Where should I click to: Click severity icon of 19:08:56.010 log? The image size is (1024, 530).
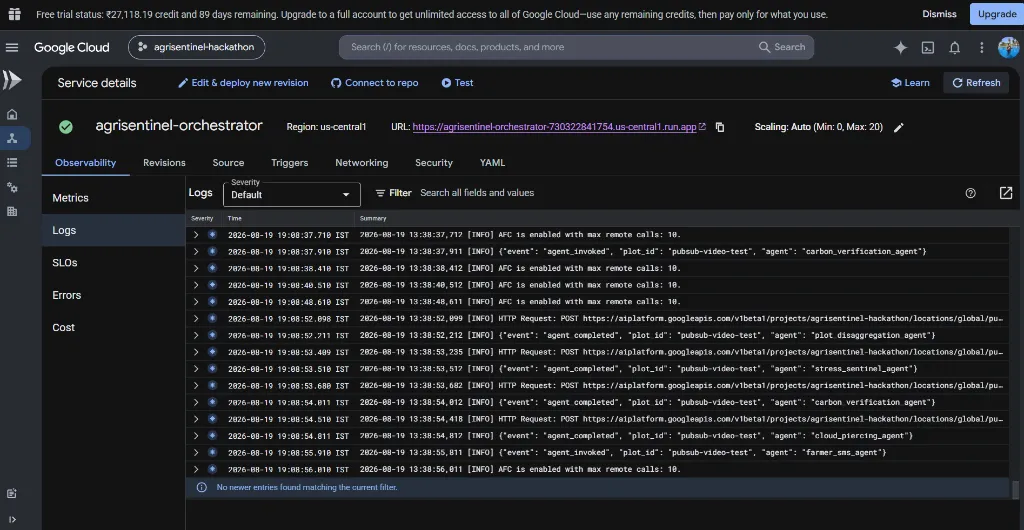[x=212, y=469]
